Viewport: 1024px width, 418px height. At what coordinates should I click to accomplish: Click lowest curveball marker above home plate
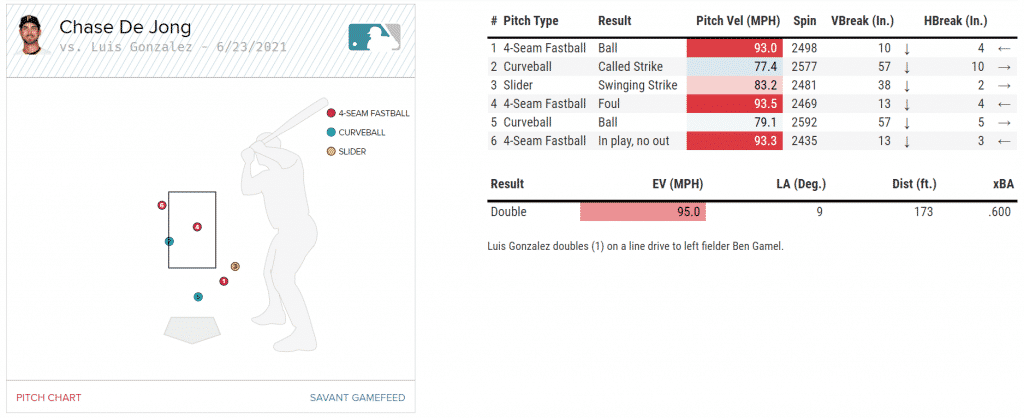pos(198,297)
